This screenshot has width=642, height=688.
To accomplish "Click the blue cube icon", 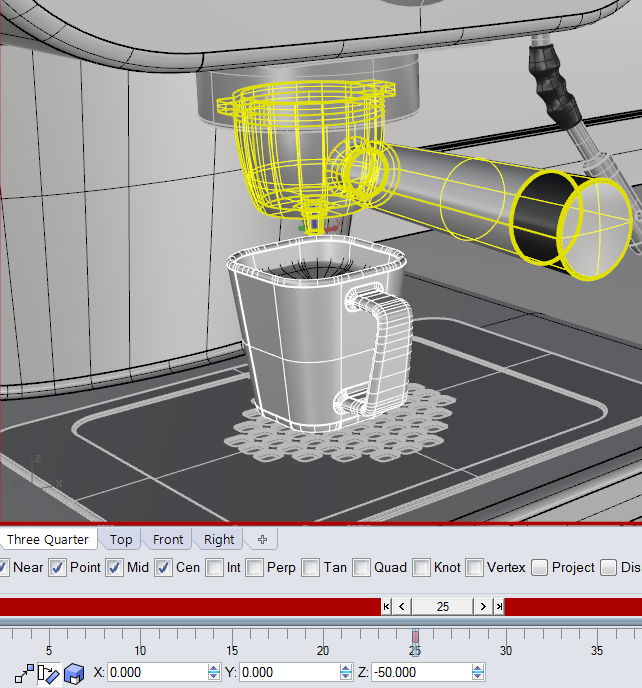I will (73, 673).
